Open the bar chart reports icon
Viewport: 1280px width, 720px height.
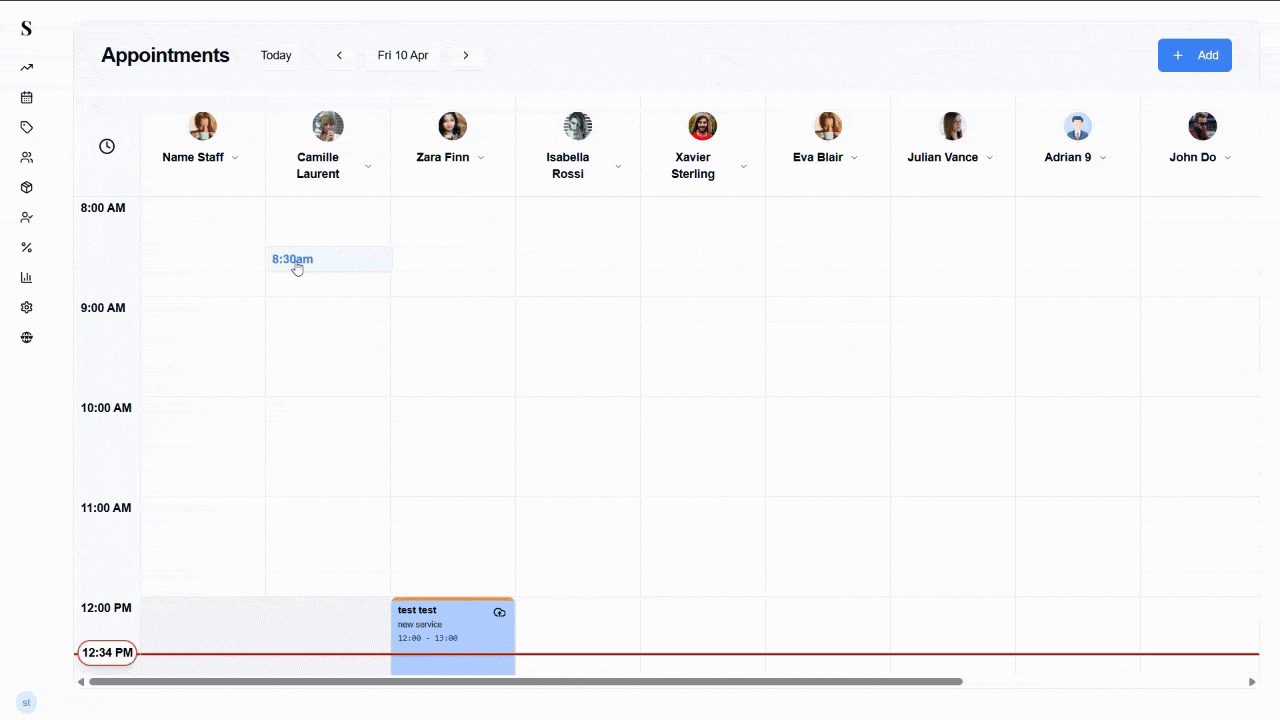coord(27,278)
